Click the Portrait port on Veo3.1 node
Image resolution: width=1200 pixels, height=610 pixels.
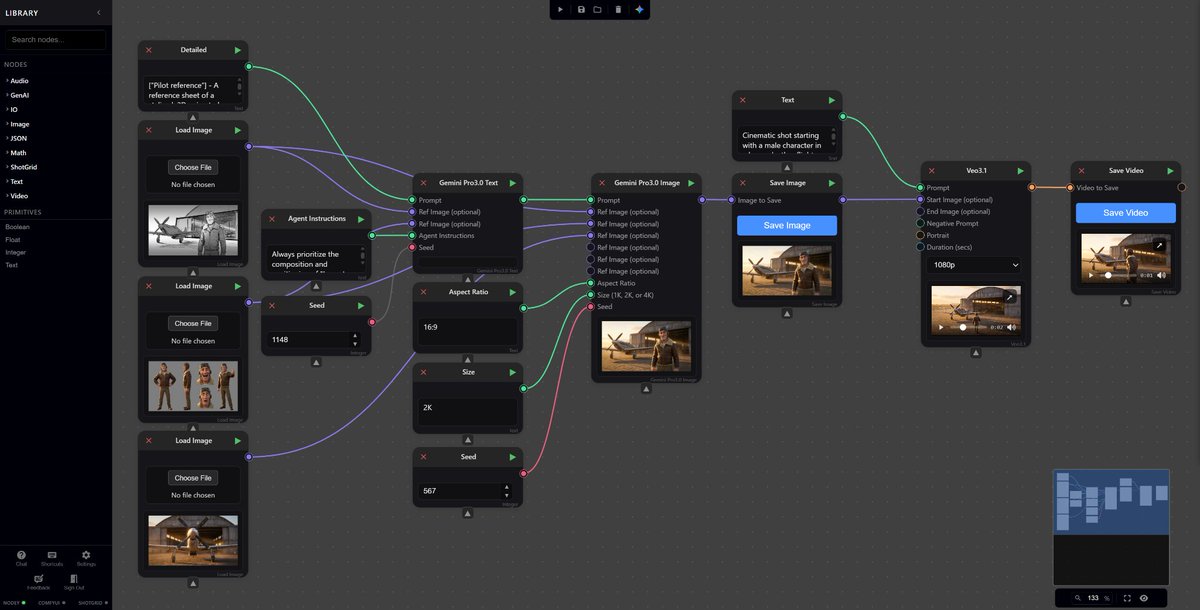point(920,235)
